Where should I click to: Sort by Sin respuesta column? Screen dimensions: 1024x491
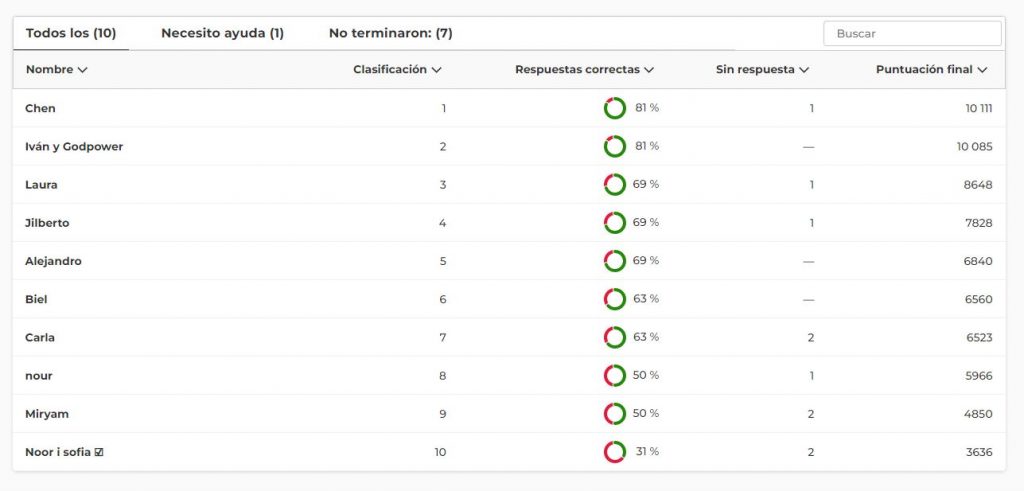(x=762, y=70)
